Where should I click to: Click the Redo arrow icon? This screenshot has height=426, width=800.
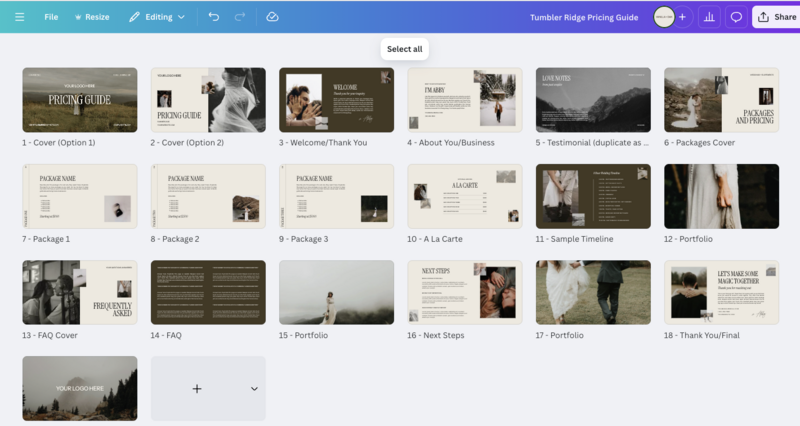pyautogui.click(x=239, y=17)
